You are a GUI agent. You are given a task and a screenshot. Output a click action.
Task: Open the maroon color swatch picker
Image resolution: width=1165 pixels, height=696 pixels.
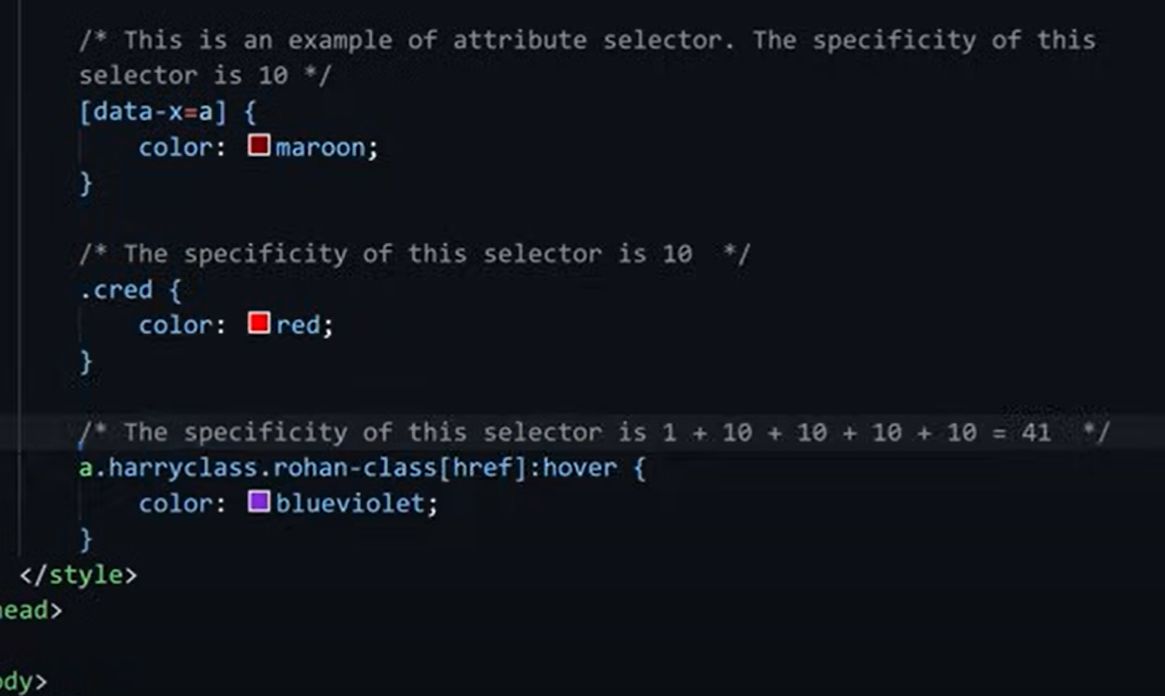click(x=259, y=145)
